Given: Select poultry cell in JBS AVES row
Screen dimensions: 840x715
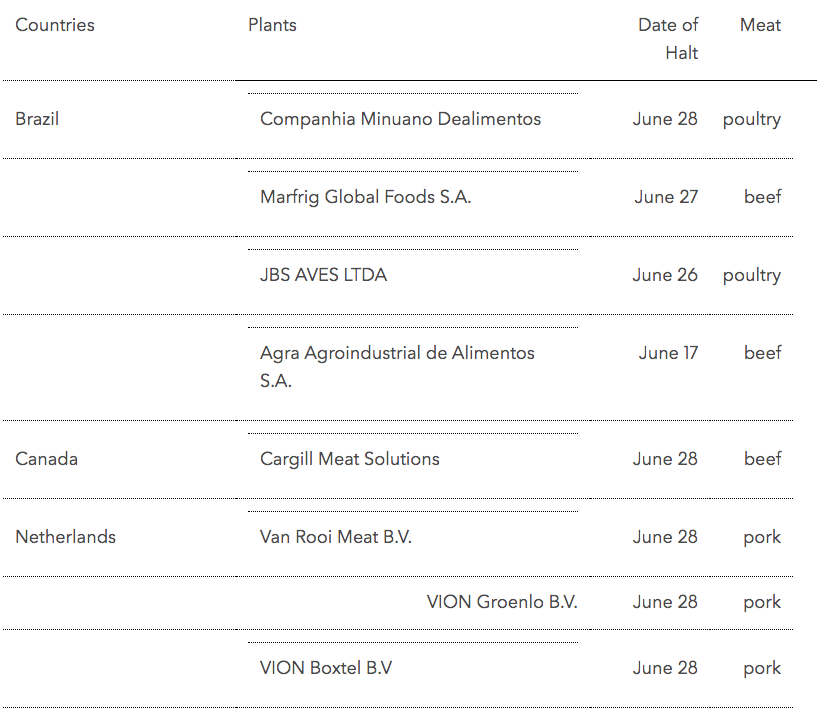Looking at the screenshot, I should pyautogui.click(x=751, y=275).
